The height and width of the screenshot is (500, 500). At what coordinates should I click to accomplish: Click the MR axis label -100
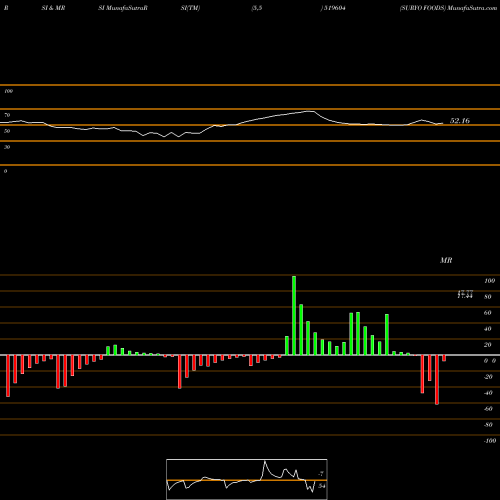(490, 441)
